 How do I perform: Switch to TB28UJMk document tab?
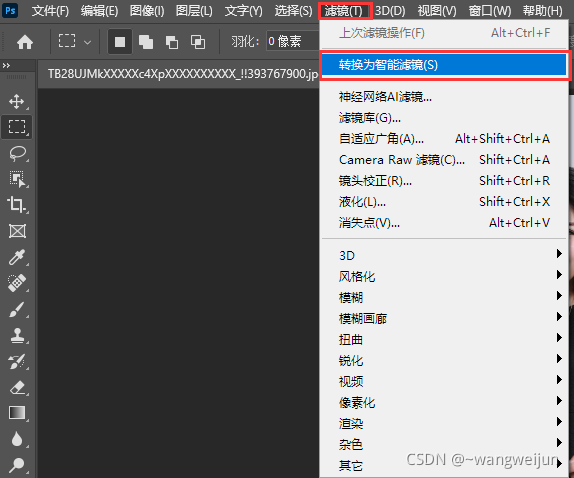click(179, 74)
